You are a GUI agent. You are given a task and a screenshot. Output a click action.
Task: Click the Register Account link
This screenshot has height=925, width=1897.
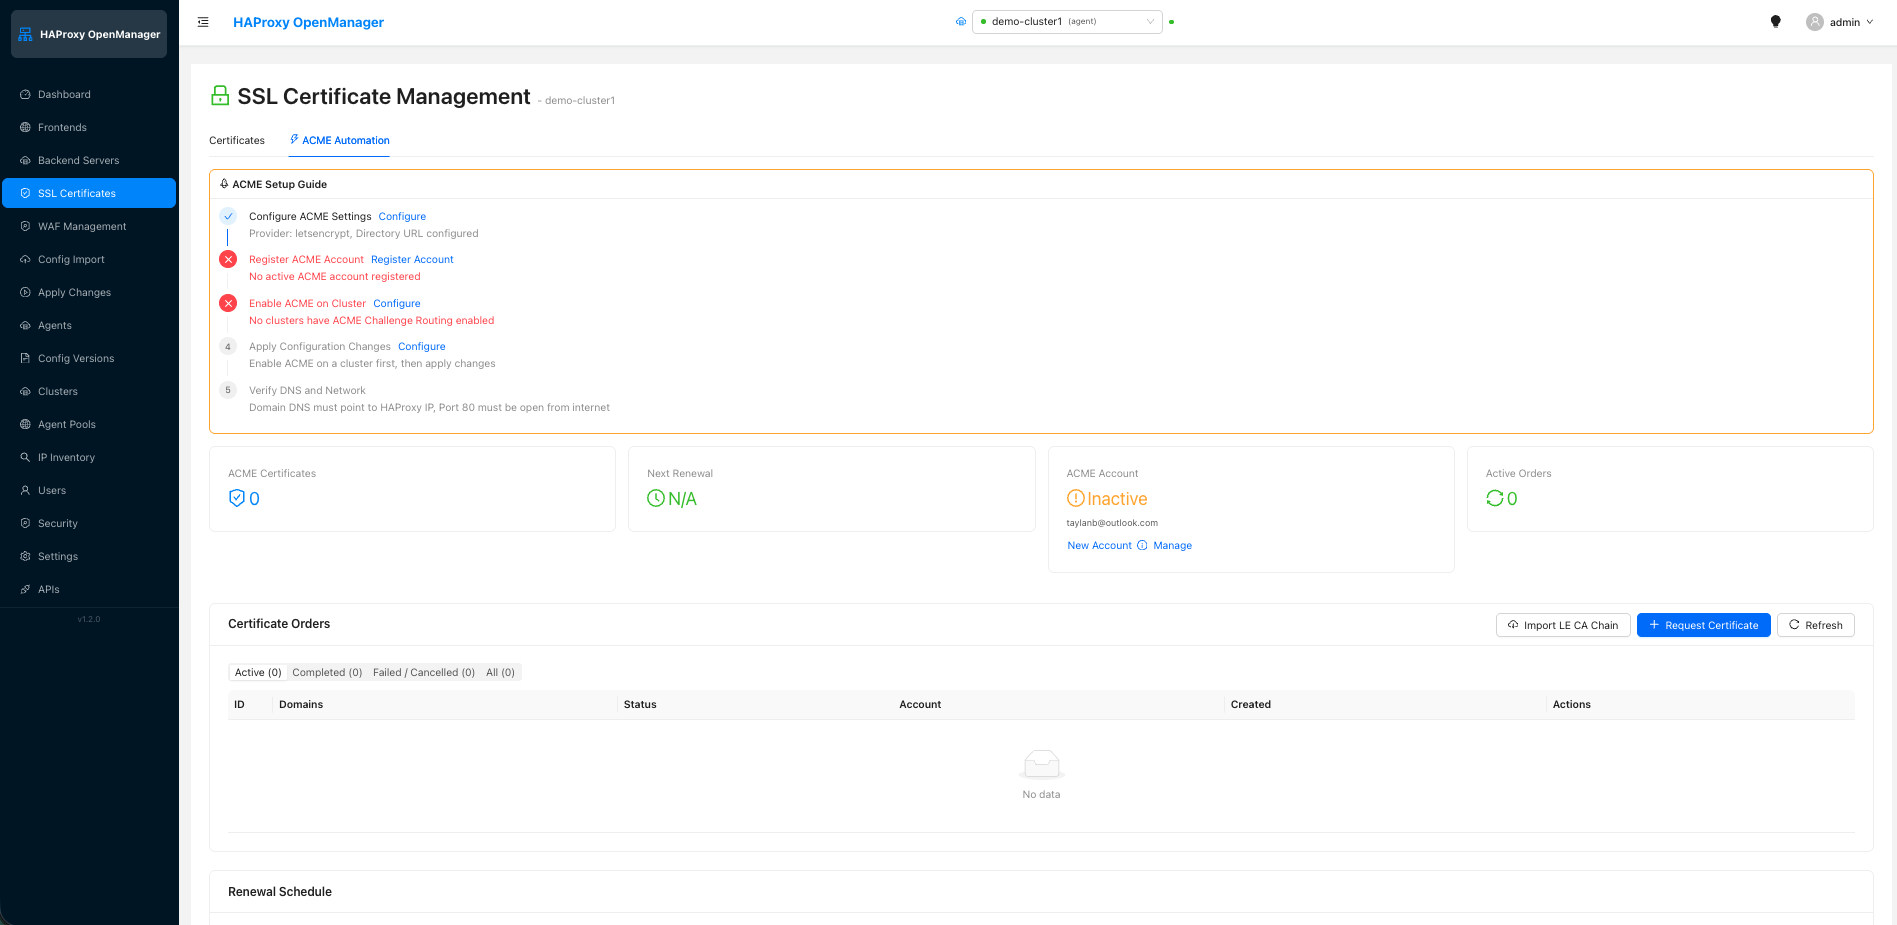[x=412, y=259]
